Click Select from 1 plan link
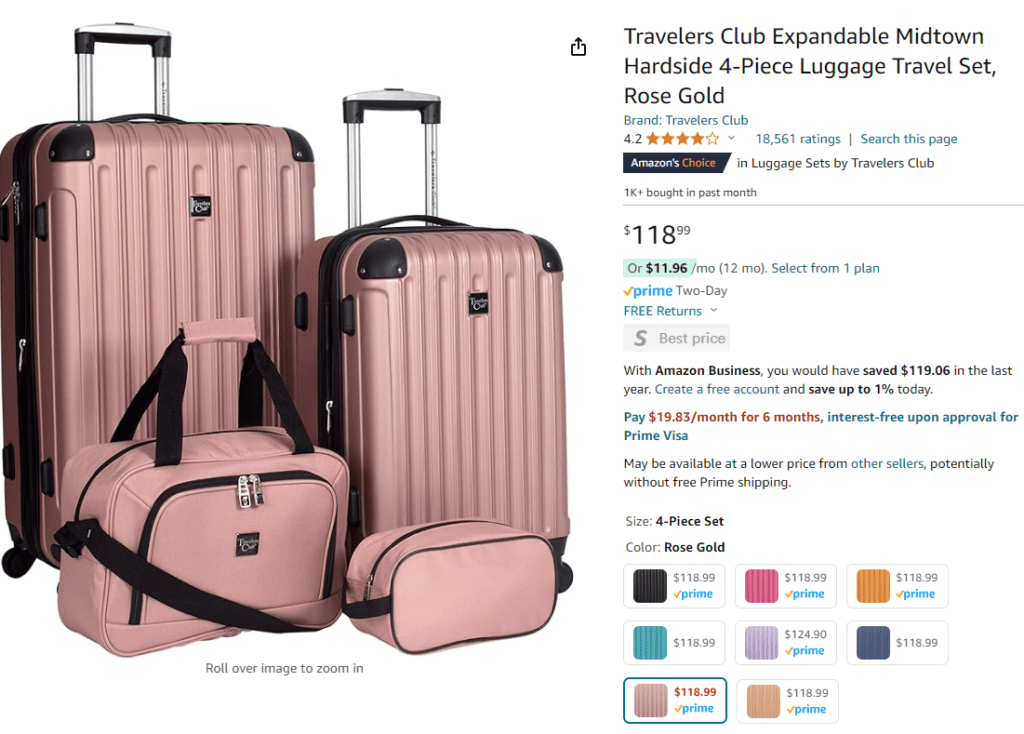The height and width of the screenshot is (734, 1024). click(826, 268)
